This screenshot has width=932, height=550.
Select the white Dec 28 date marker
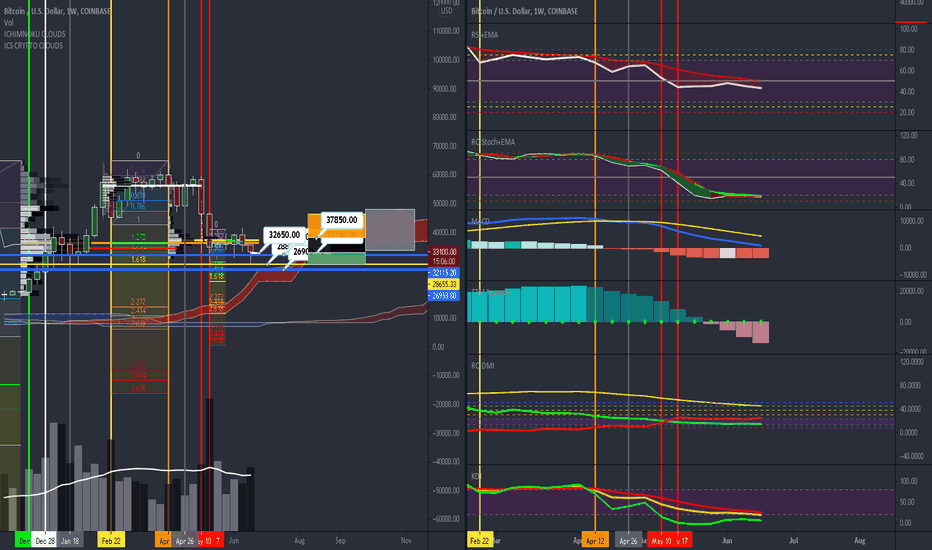pyautogui.click(x=45, y=540)
